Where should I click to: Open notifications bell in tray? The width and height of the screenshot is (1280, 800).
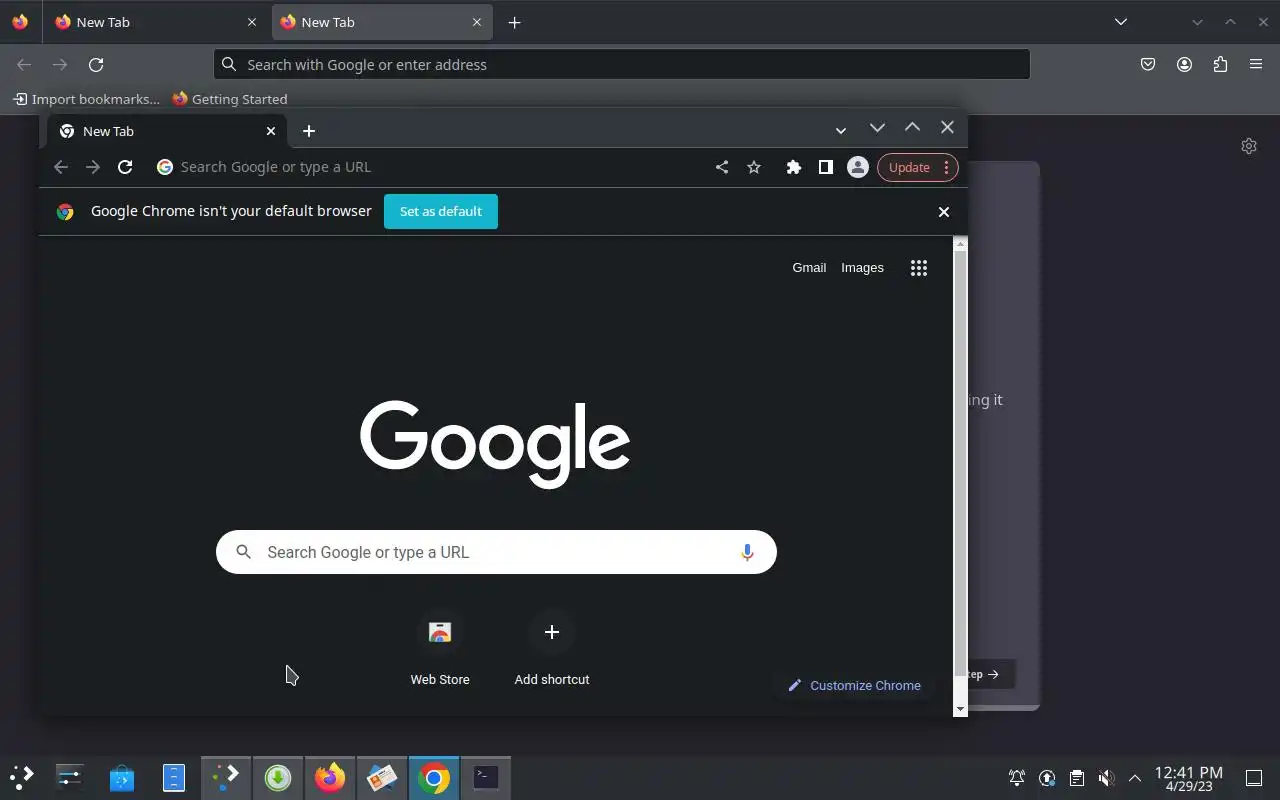pyautogui.click(x=1017, y=778)
